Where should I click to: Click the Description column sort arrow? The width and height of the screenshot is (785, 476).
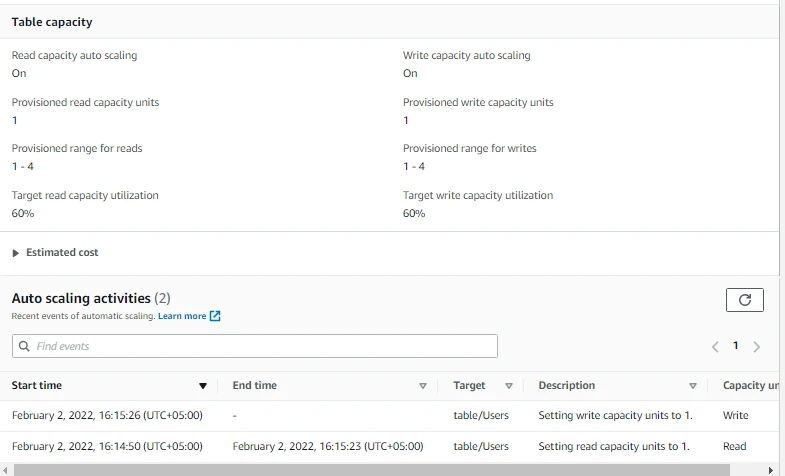[692, 386]
